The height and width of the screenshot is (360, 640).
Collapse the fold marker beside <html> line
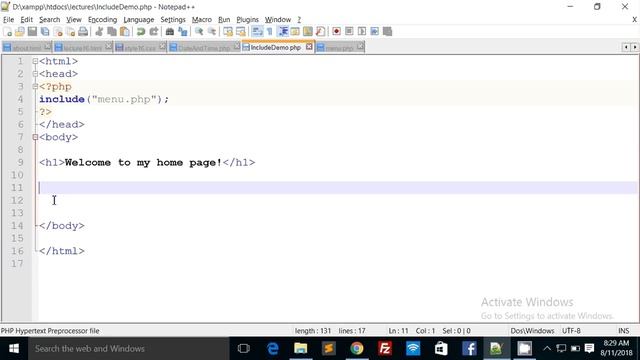click(x=35, y=61)
